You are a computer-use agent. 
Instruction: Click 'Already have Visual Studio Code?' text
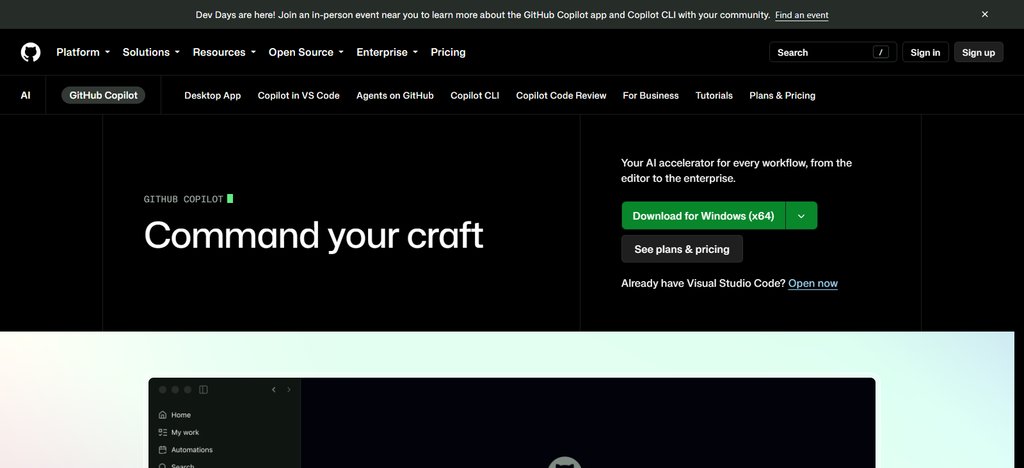click(703, 283)
